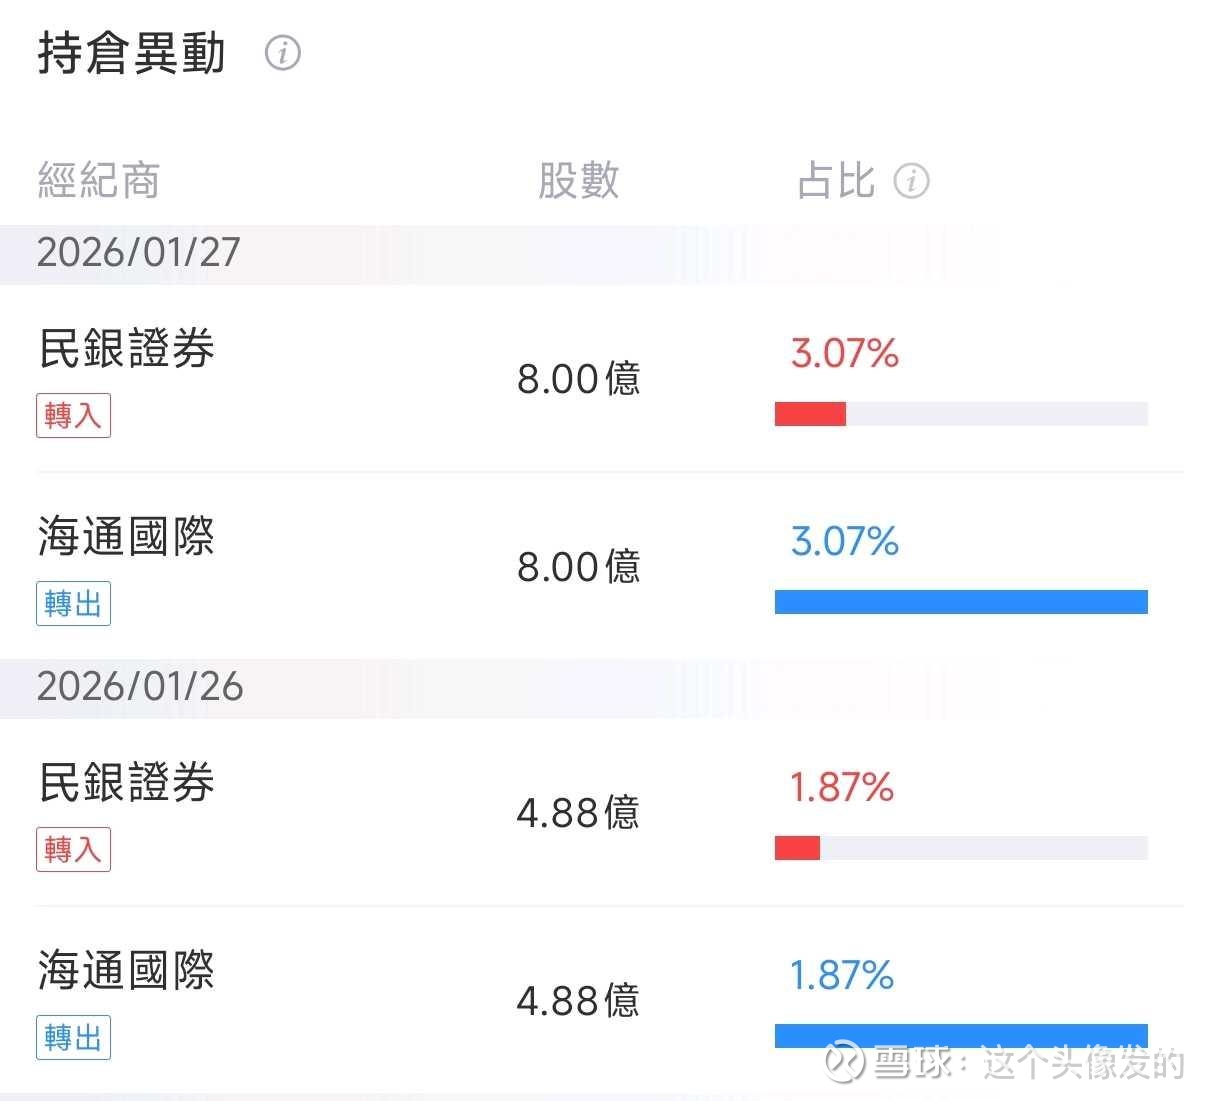This screenshot has height=1101, width=1220.
Task: Tap the red 轉入 tag under 2026/01/26
Action: (x=73, y=849)
